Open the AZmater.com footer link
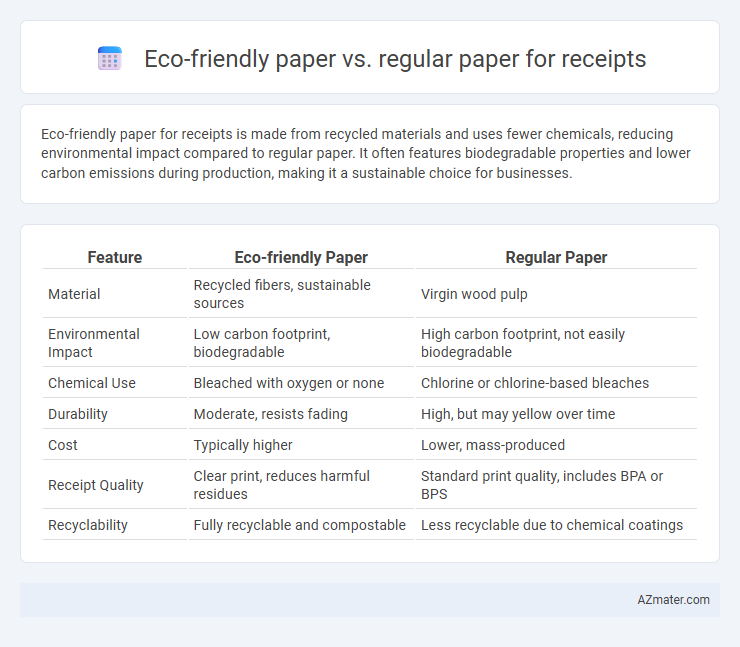740x647 pixels. click(673, 599)
